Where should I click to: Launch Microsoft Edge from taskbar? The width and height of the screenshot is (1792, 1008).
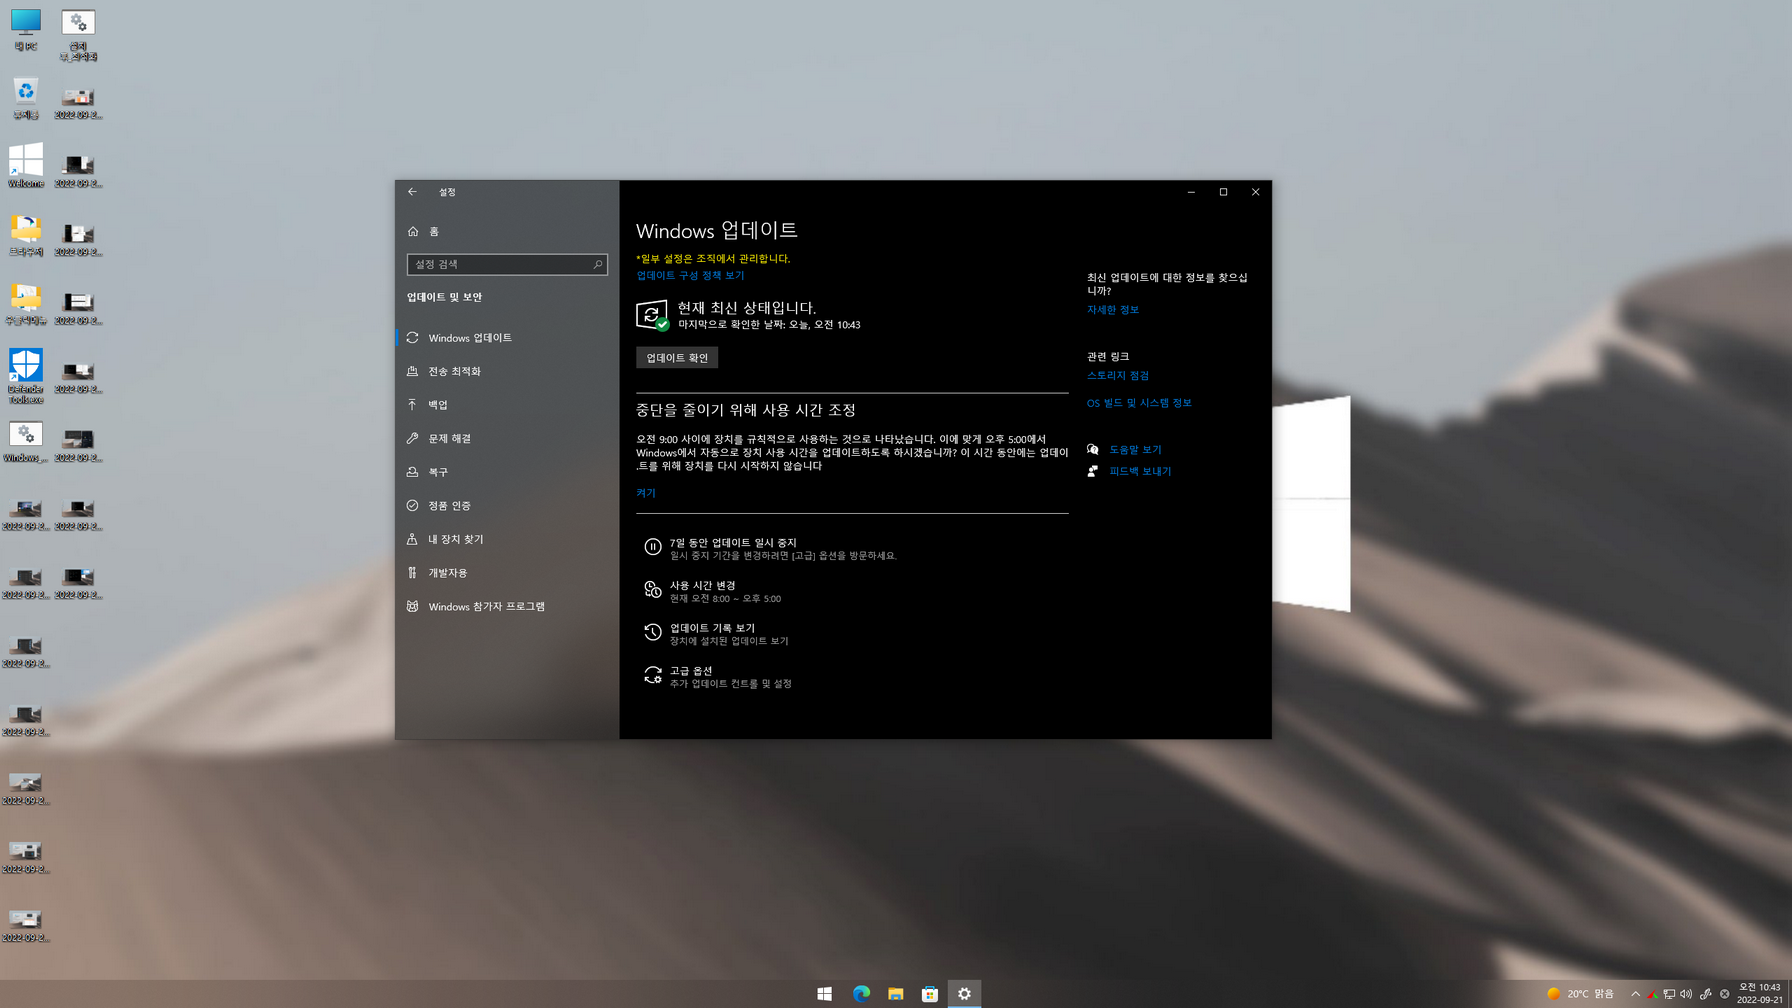tap(861, 993)
